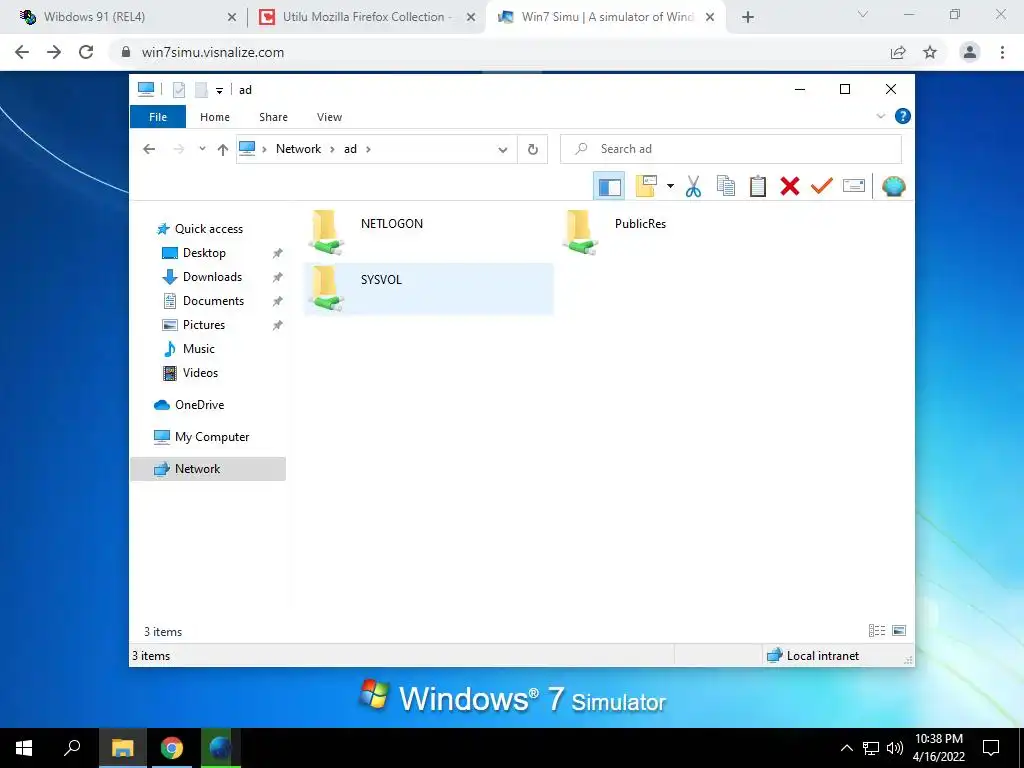This screenshot has height=768, width=1024.
Task: Open the address bar history dropdown
Action: coord(503,150)
